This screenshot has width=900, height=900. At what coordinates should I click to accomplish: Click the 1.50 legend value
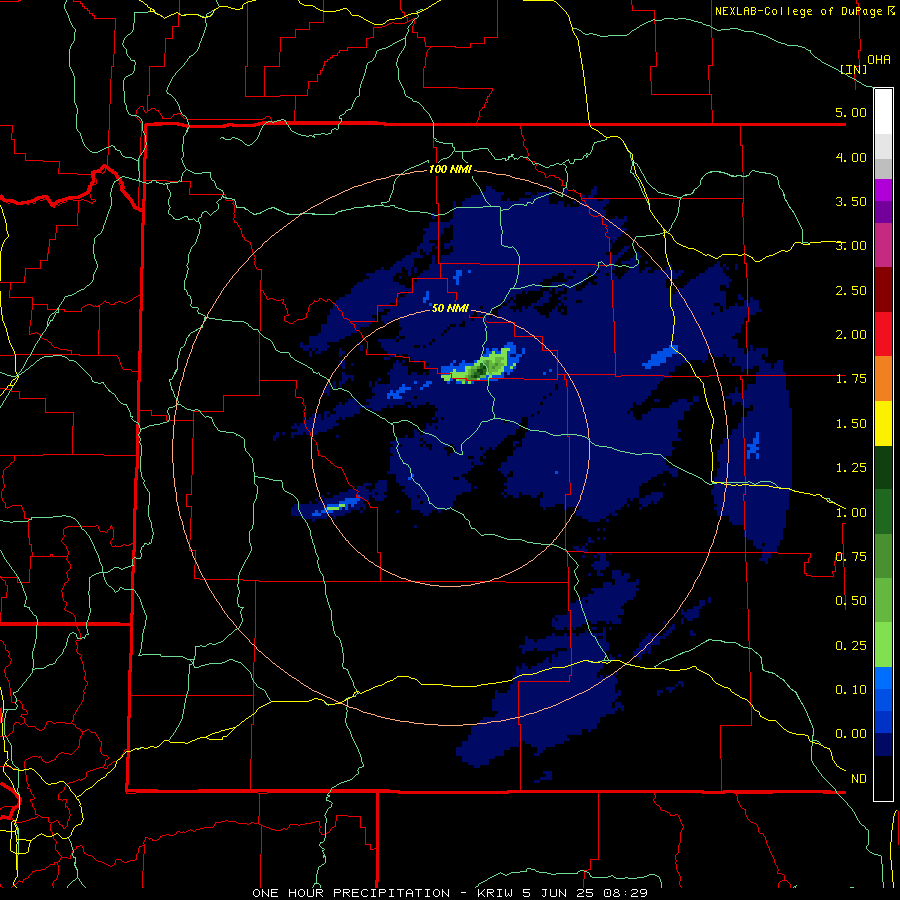[851, 424]
